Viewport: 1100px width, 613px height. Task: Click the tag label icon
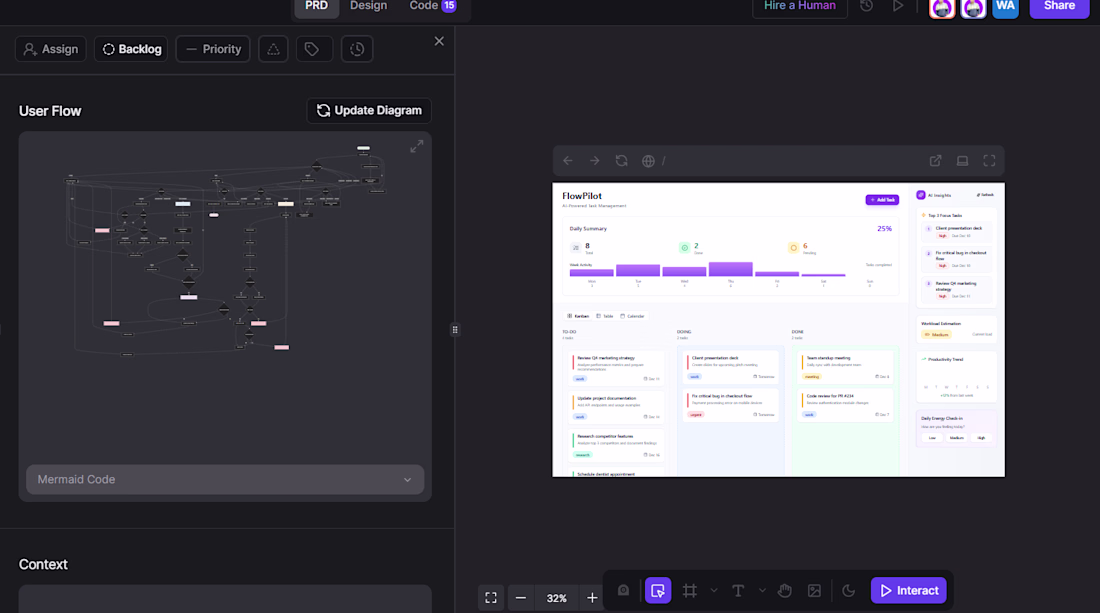click(x=312, y=49)
